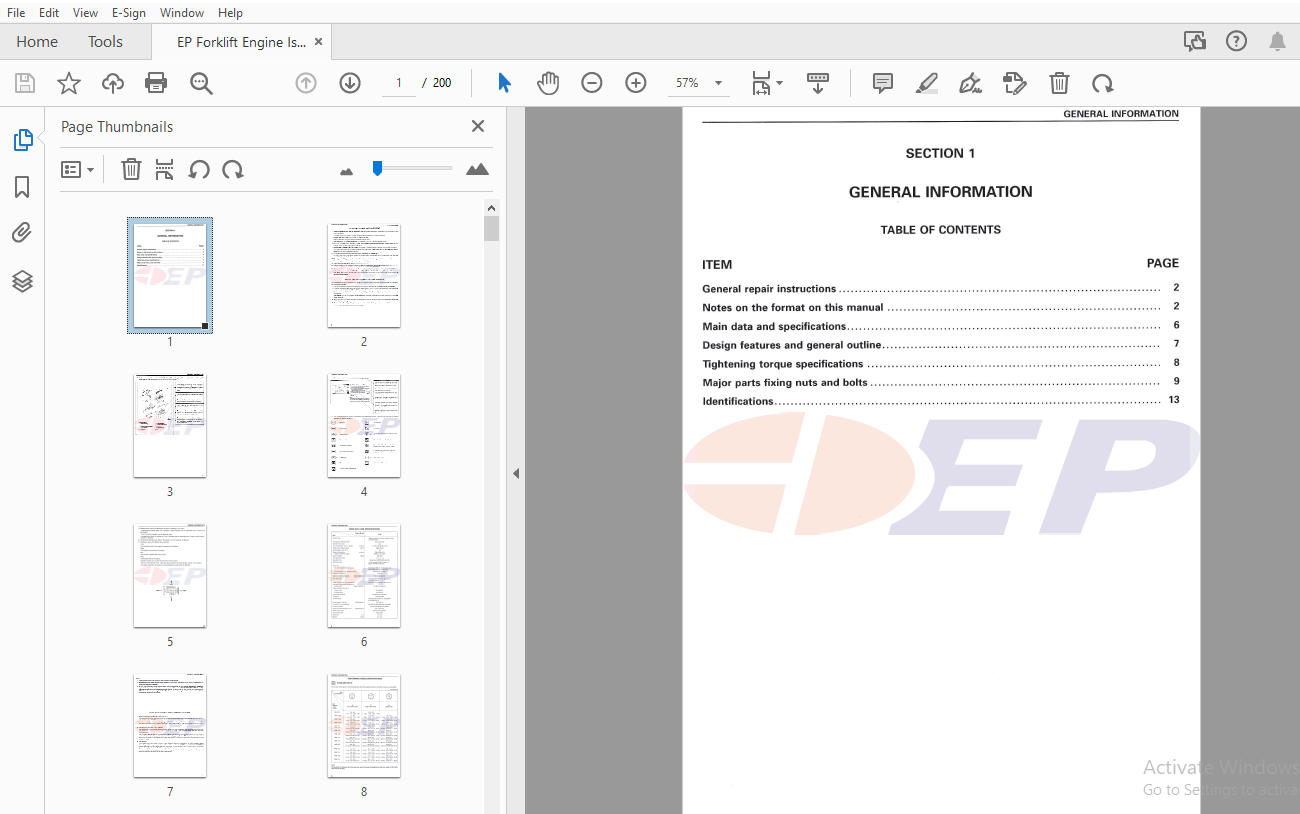The width and height of the screenshot is (1300, 814).
Task: Select page 6 thumbnail
Action: point(364,576)
